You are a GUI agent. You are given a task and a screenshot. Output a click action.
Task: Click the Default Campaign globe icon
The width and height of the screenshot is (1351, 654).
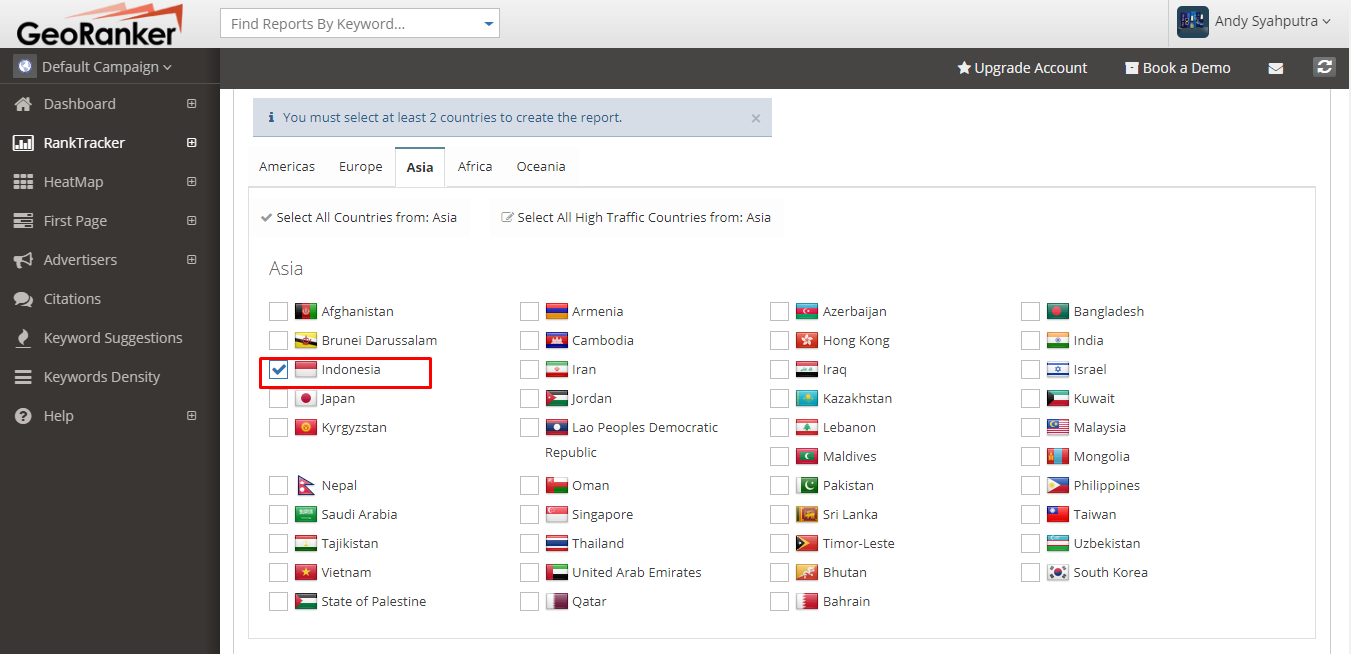point(25,67)
